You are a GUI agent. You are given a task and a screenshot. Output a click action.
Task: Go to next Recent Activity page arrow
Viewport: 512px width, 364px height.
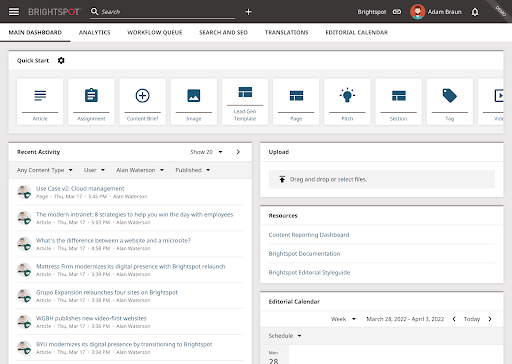pos(238,152)
